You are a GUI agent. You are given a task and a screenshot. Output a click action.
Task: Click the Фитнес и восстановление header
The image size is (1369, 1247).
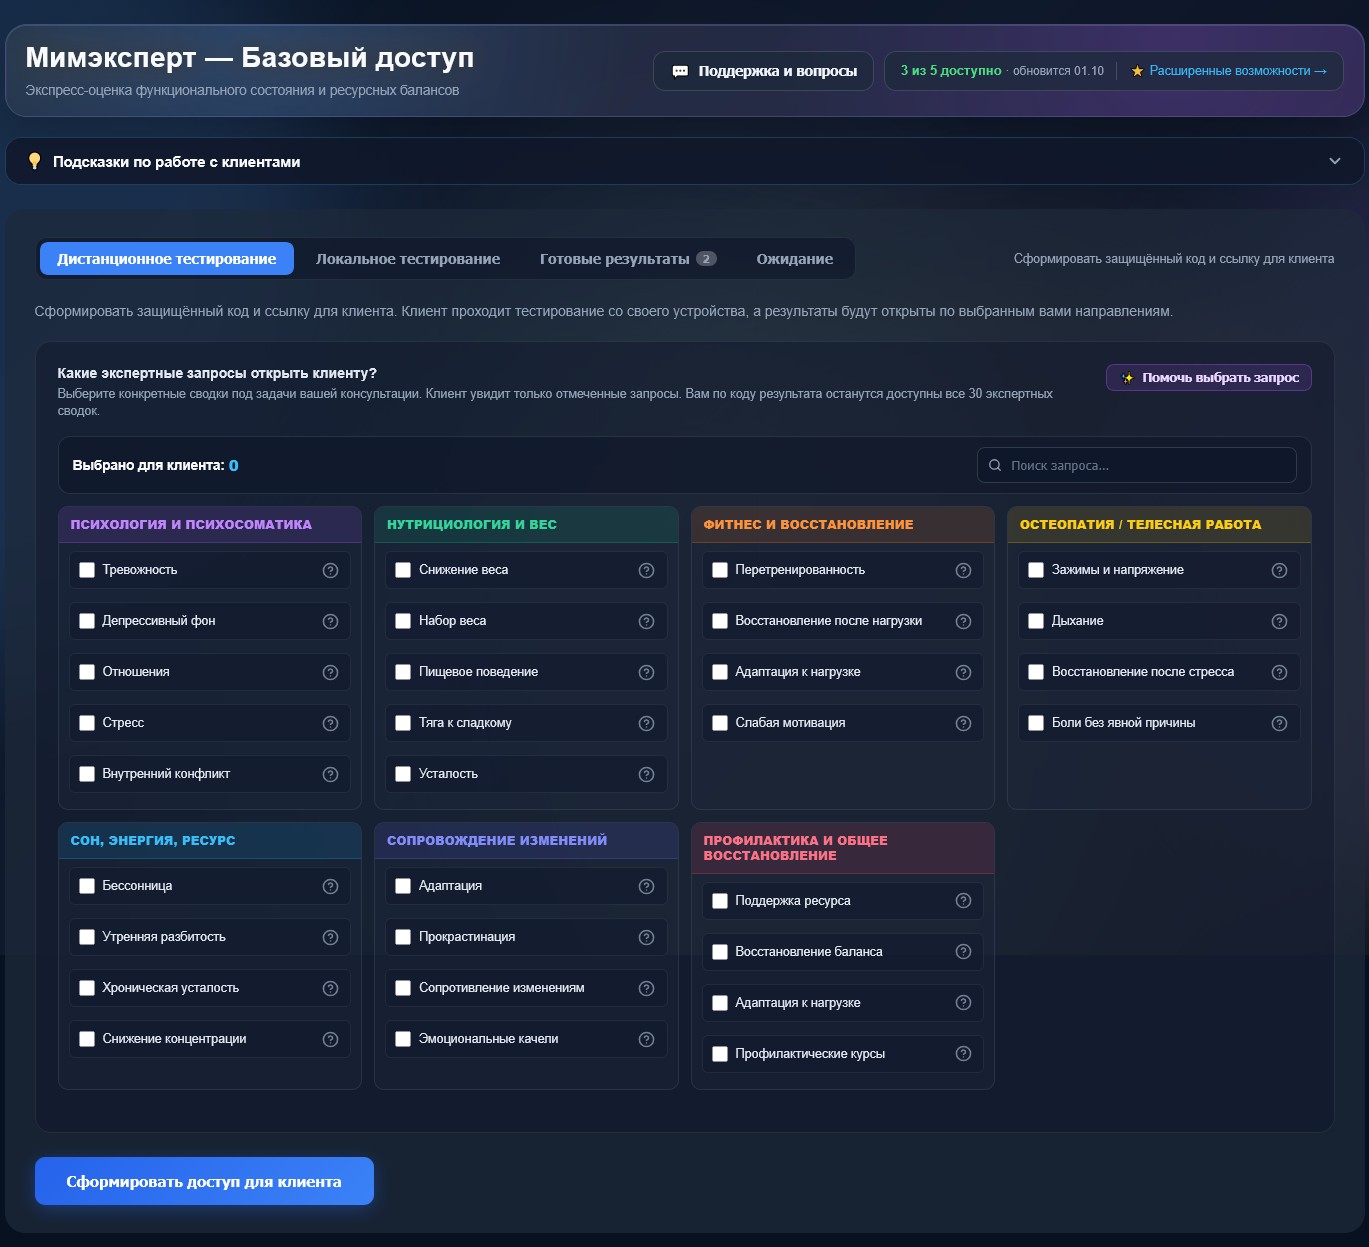tap(843, 524)
